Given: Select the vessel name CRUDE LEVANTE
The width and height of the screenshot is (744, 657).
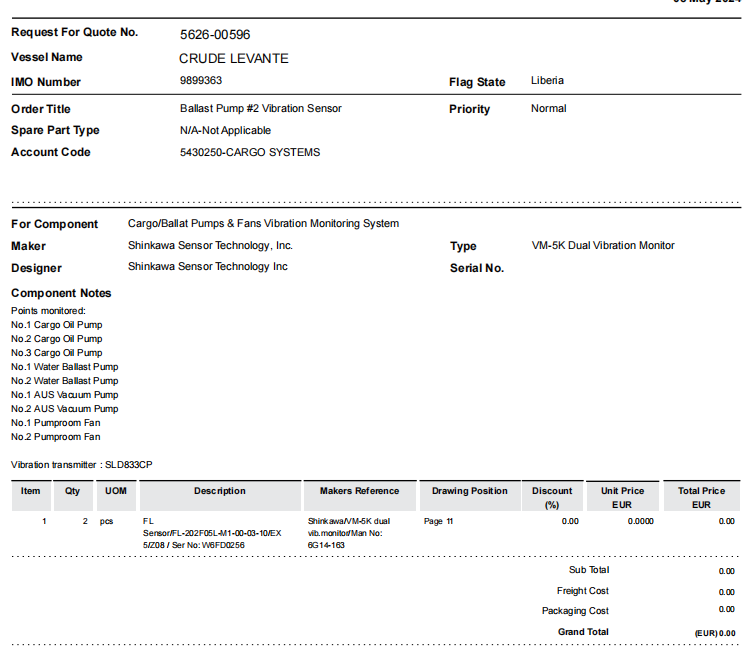Looking at the screenshot, I should (233, 58).
